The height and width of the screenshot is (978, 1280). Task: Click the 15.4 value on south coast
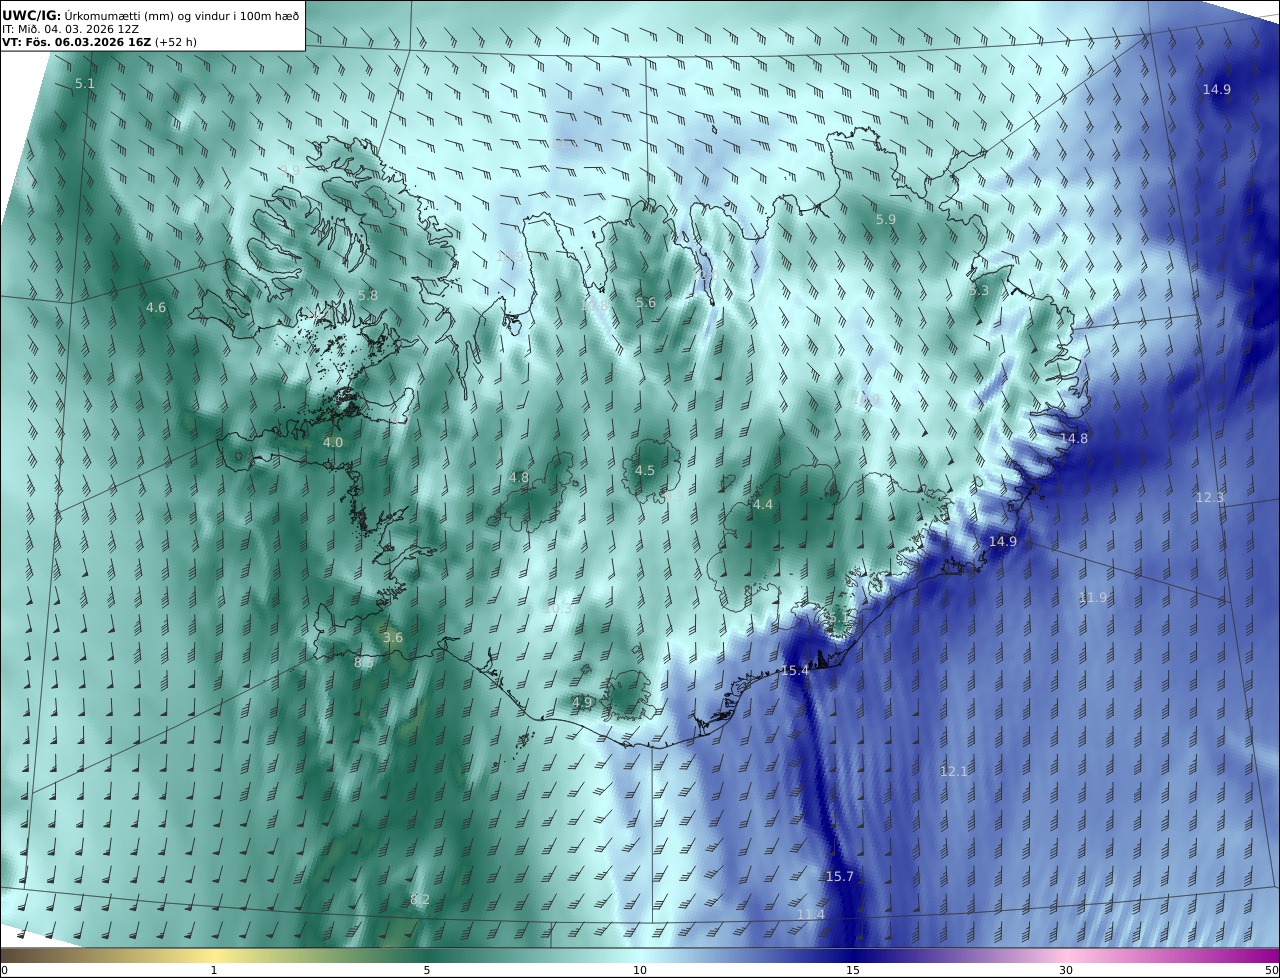[795, 671]
